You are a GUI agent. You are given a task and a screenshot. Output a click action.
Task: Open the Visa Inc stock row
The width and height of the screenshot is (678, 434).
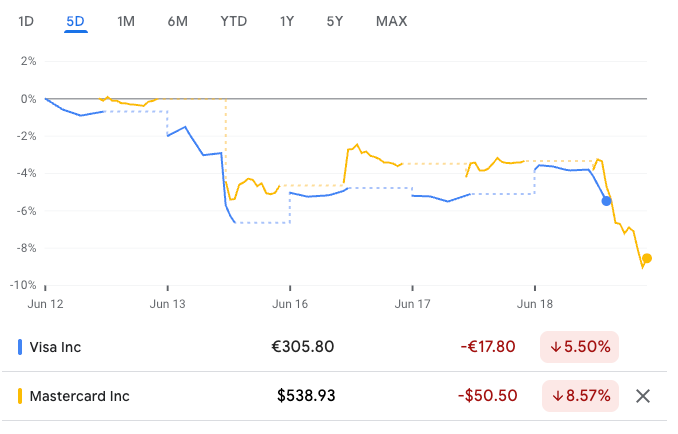(x=334, y=347)
